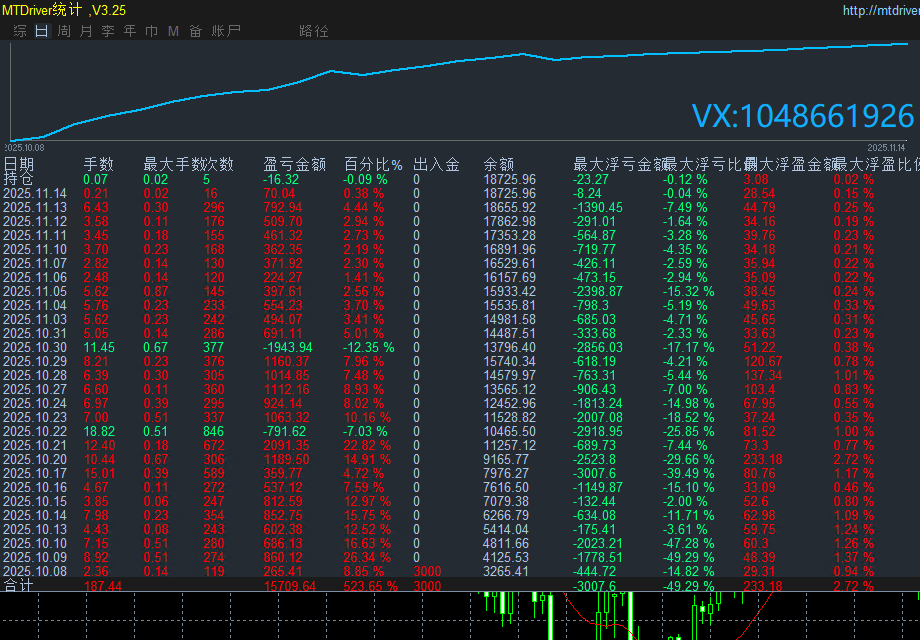Click the 日期 column header
The image size is (920, 640).
pyautogui.click(x=19, y=164)
